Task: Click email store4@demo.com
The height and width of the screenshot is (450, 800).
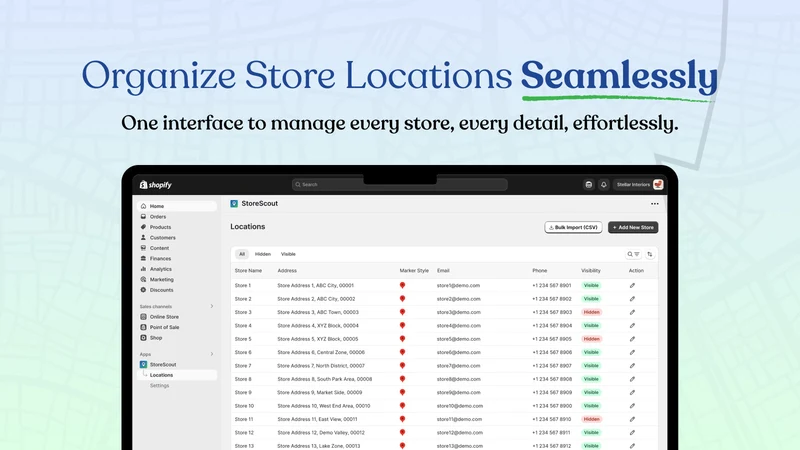Action: point(459,326)
